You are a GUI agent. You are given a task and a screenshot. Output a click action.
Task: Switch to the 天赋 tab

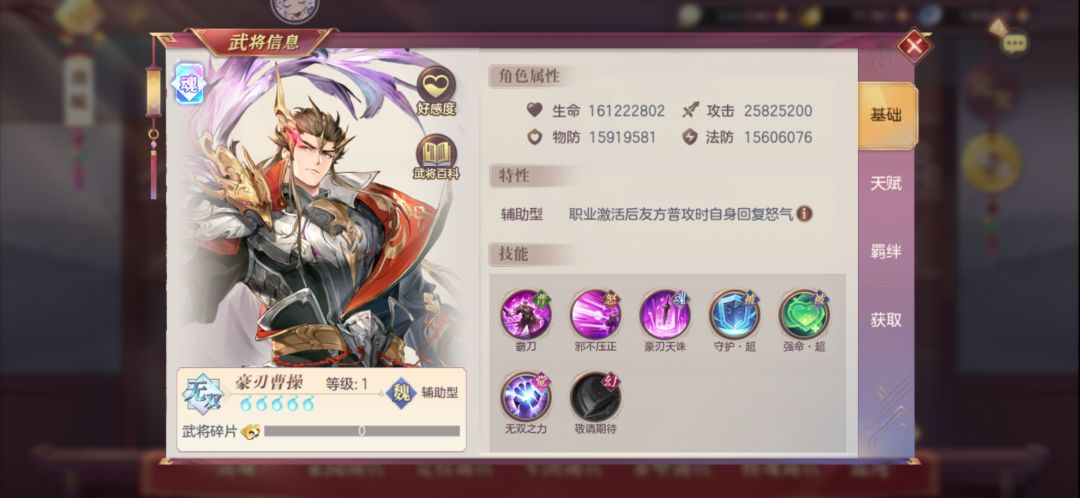886,184
